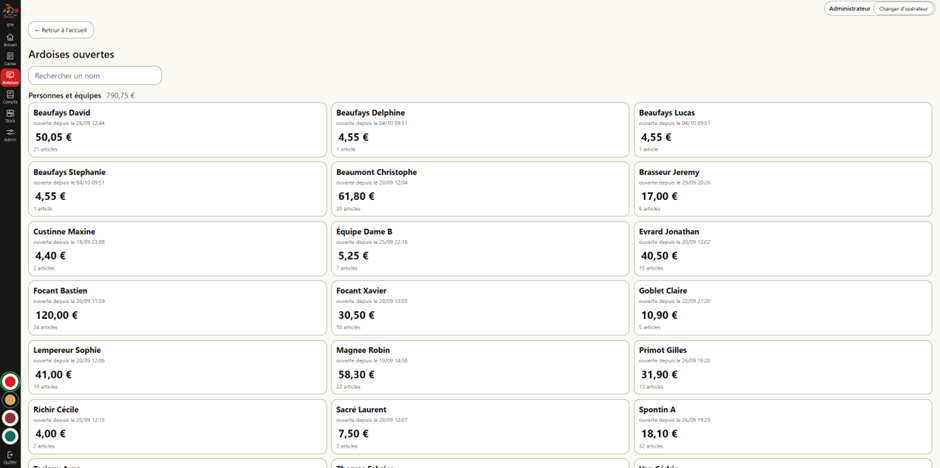Select the red color theme circle
This screenshot has width=940, height=468.
tap(10, 382)
